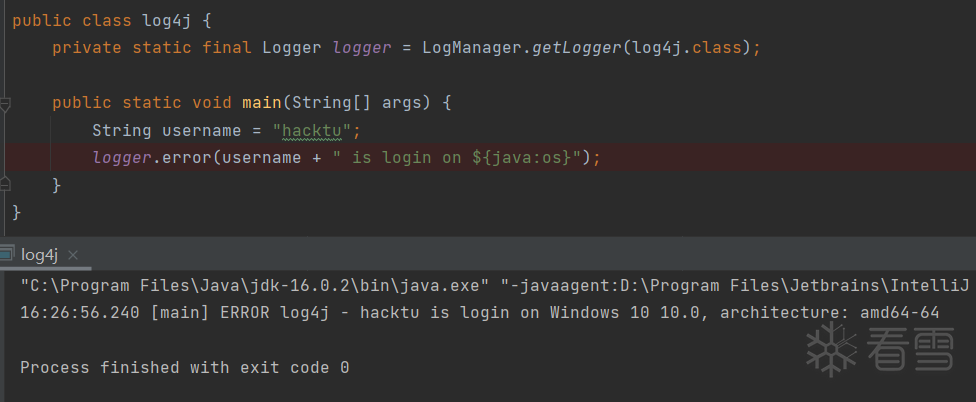Click run configuration icon on log4j tab
The image size is (976, 402).
(8, 254)
